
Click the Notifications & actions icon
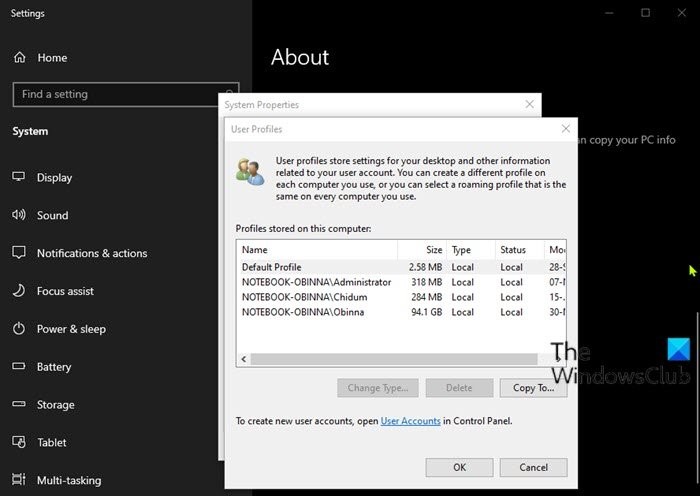[19, 253]
